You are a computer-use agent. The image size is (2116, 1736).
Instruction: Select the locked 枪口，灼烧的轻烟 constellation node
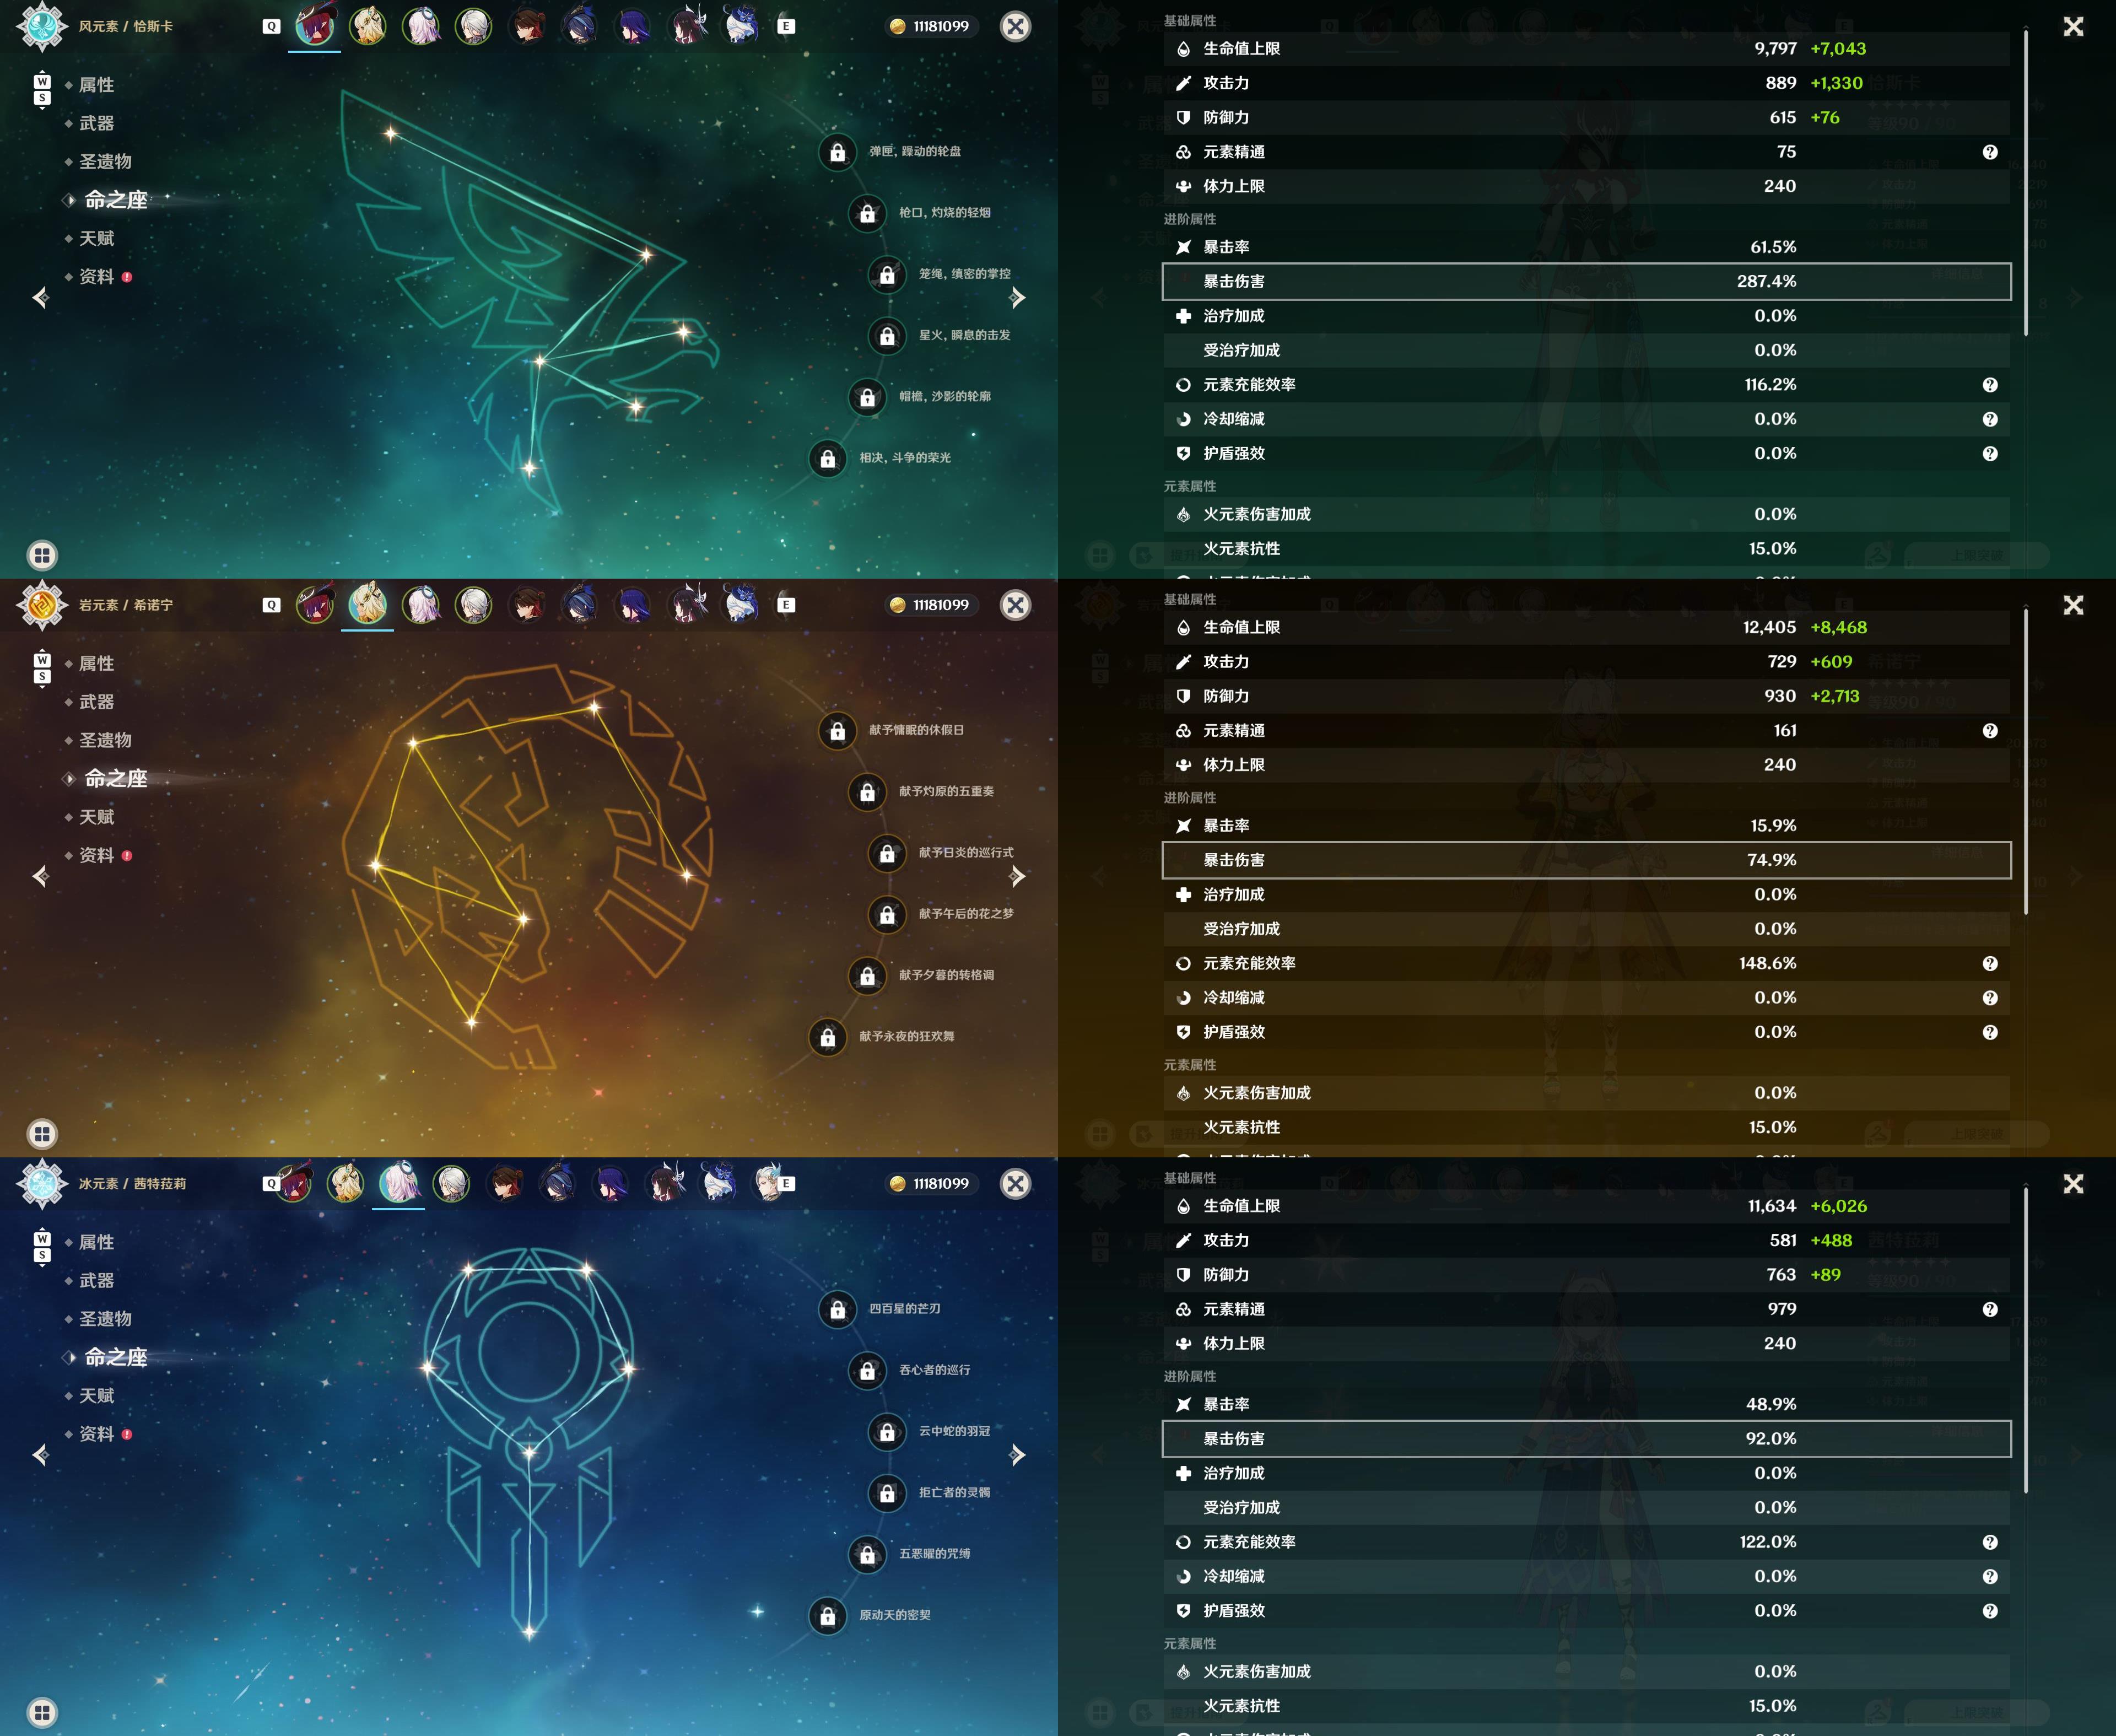pos(867,213)
